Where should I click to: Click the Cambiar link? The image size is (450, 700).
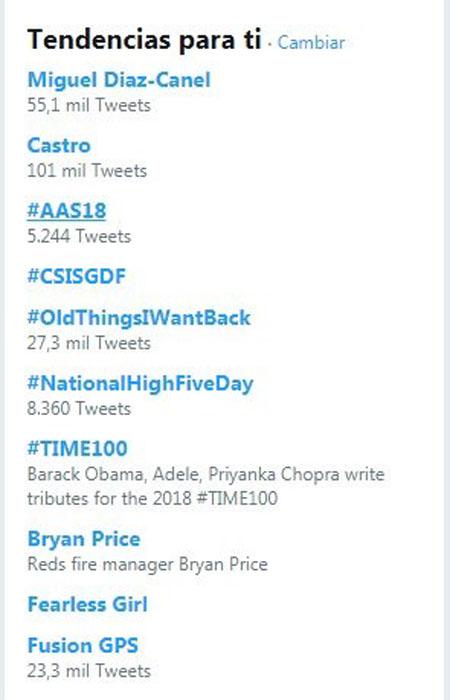311,43
